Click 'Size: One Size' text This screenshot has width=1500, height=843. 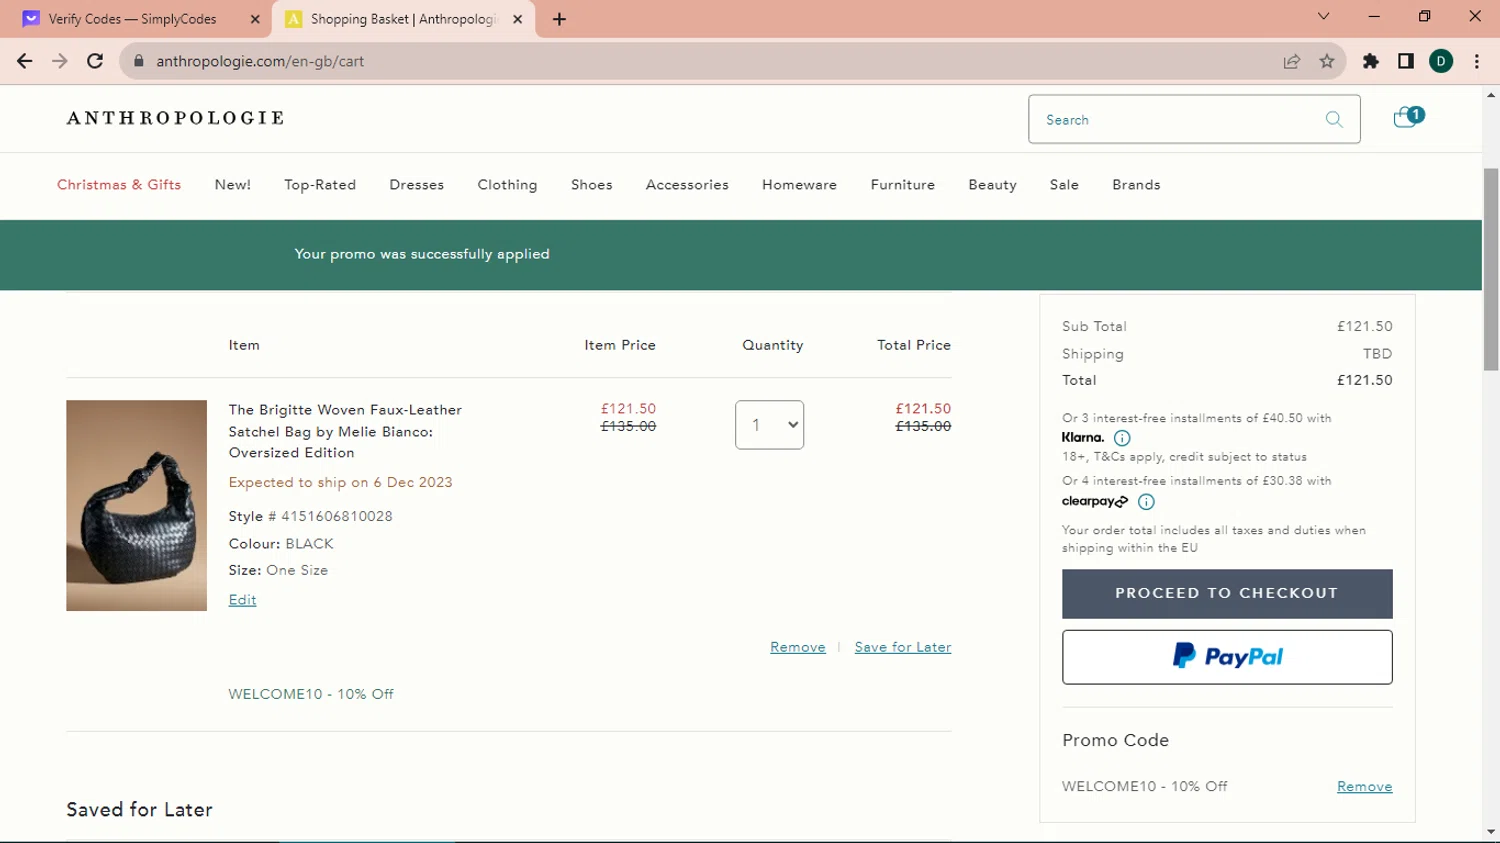coord(278,570)
